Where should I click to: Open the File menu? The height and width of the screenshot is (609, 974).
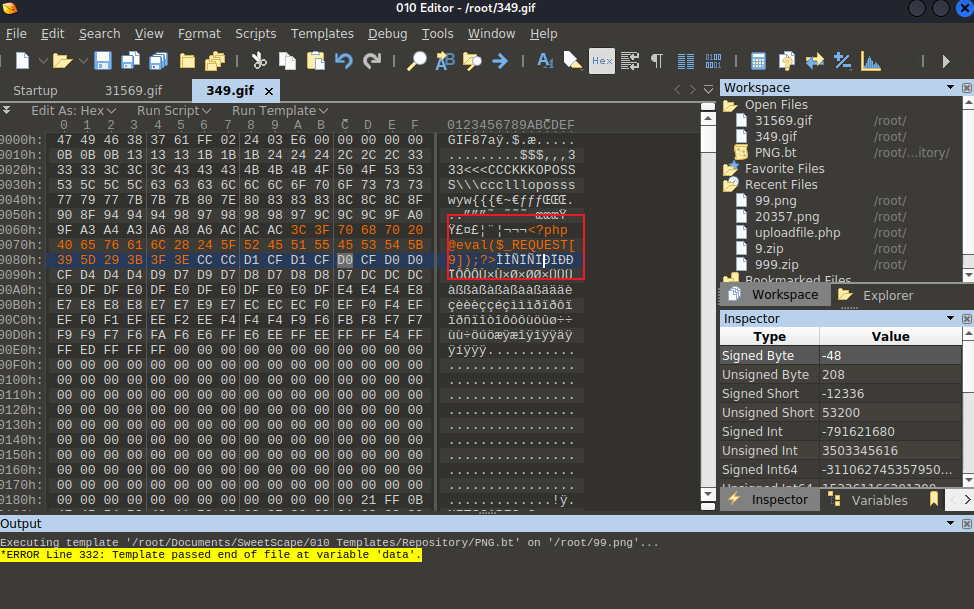16,34
